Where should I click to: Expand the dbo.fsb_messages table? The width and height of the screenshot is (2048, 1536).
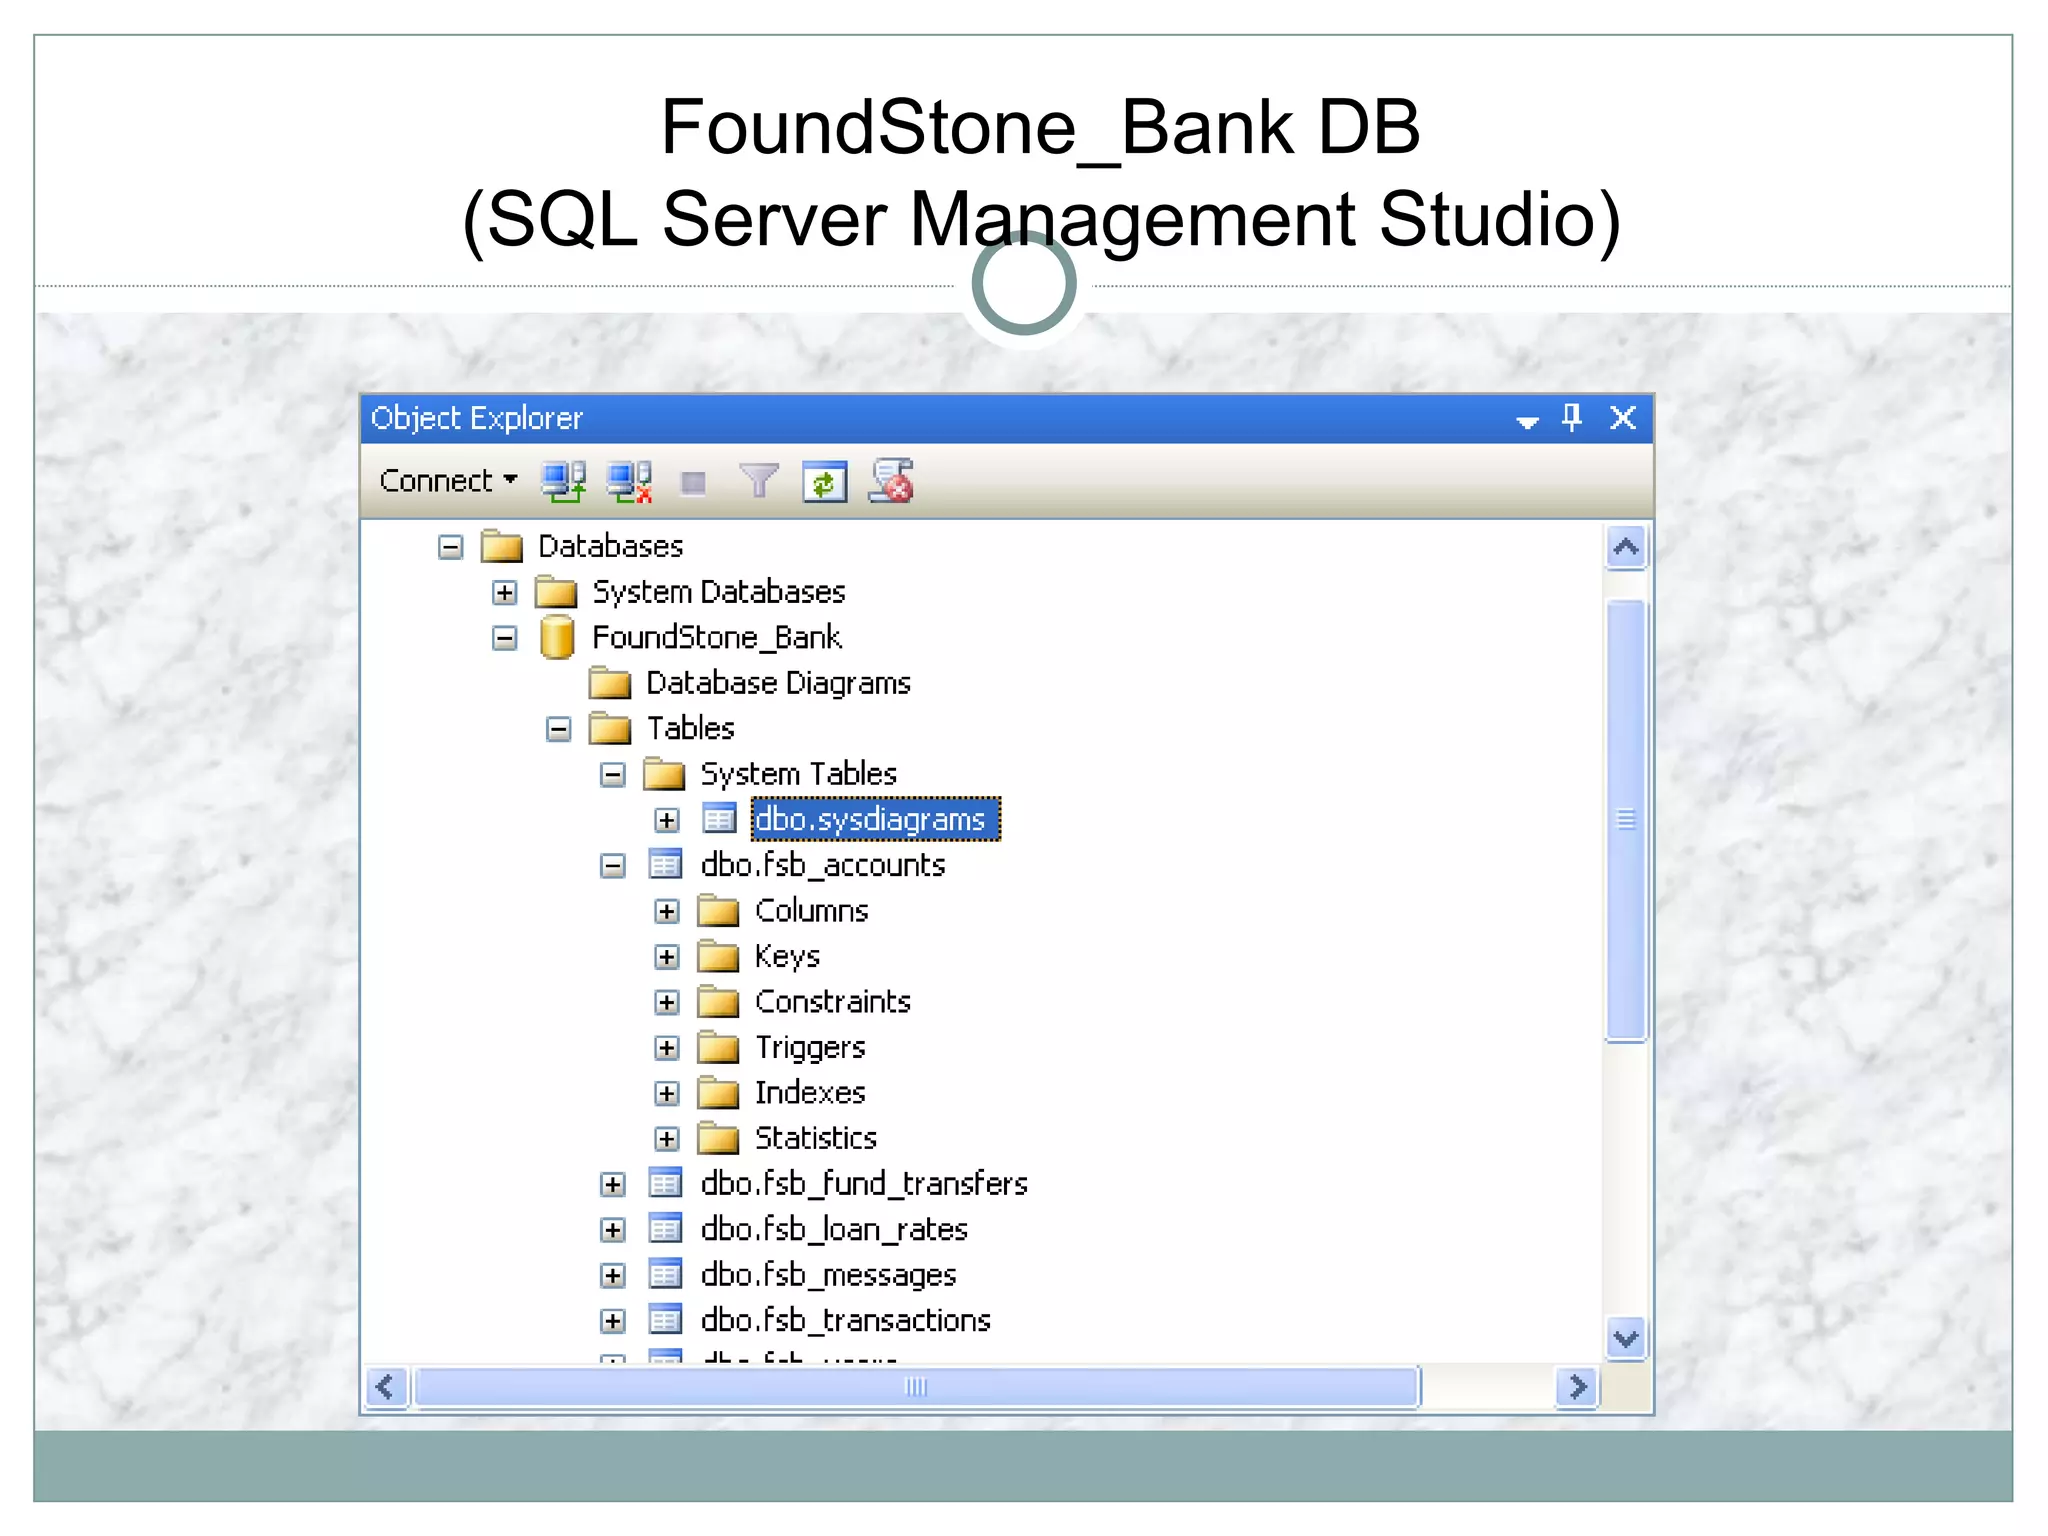(613, 1276)
